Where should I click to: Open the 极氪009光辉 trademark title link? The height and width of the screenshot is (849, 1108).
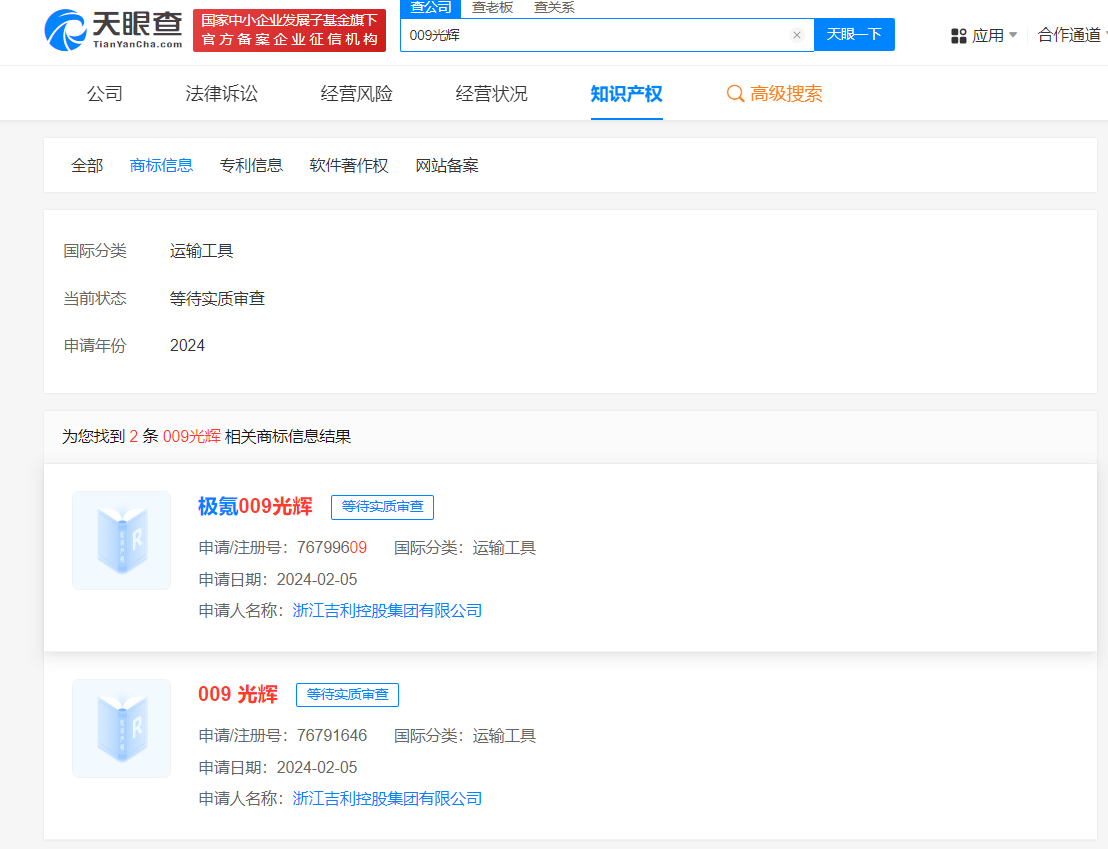(255, 507)
